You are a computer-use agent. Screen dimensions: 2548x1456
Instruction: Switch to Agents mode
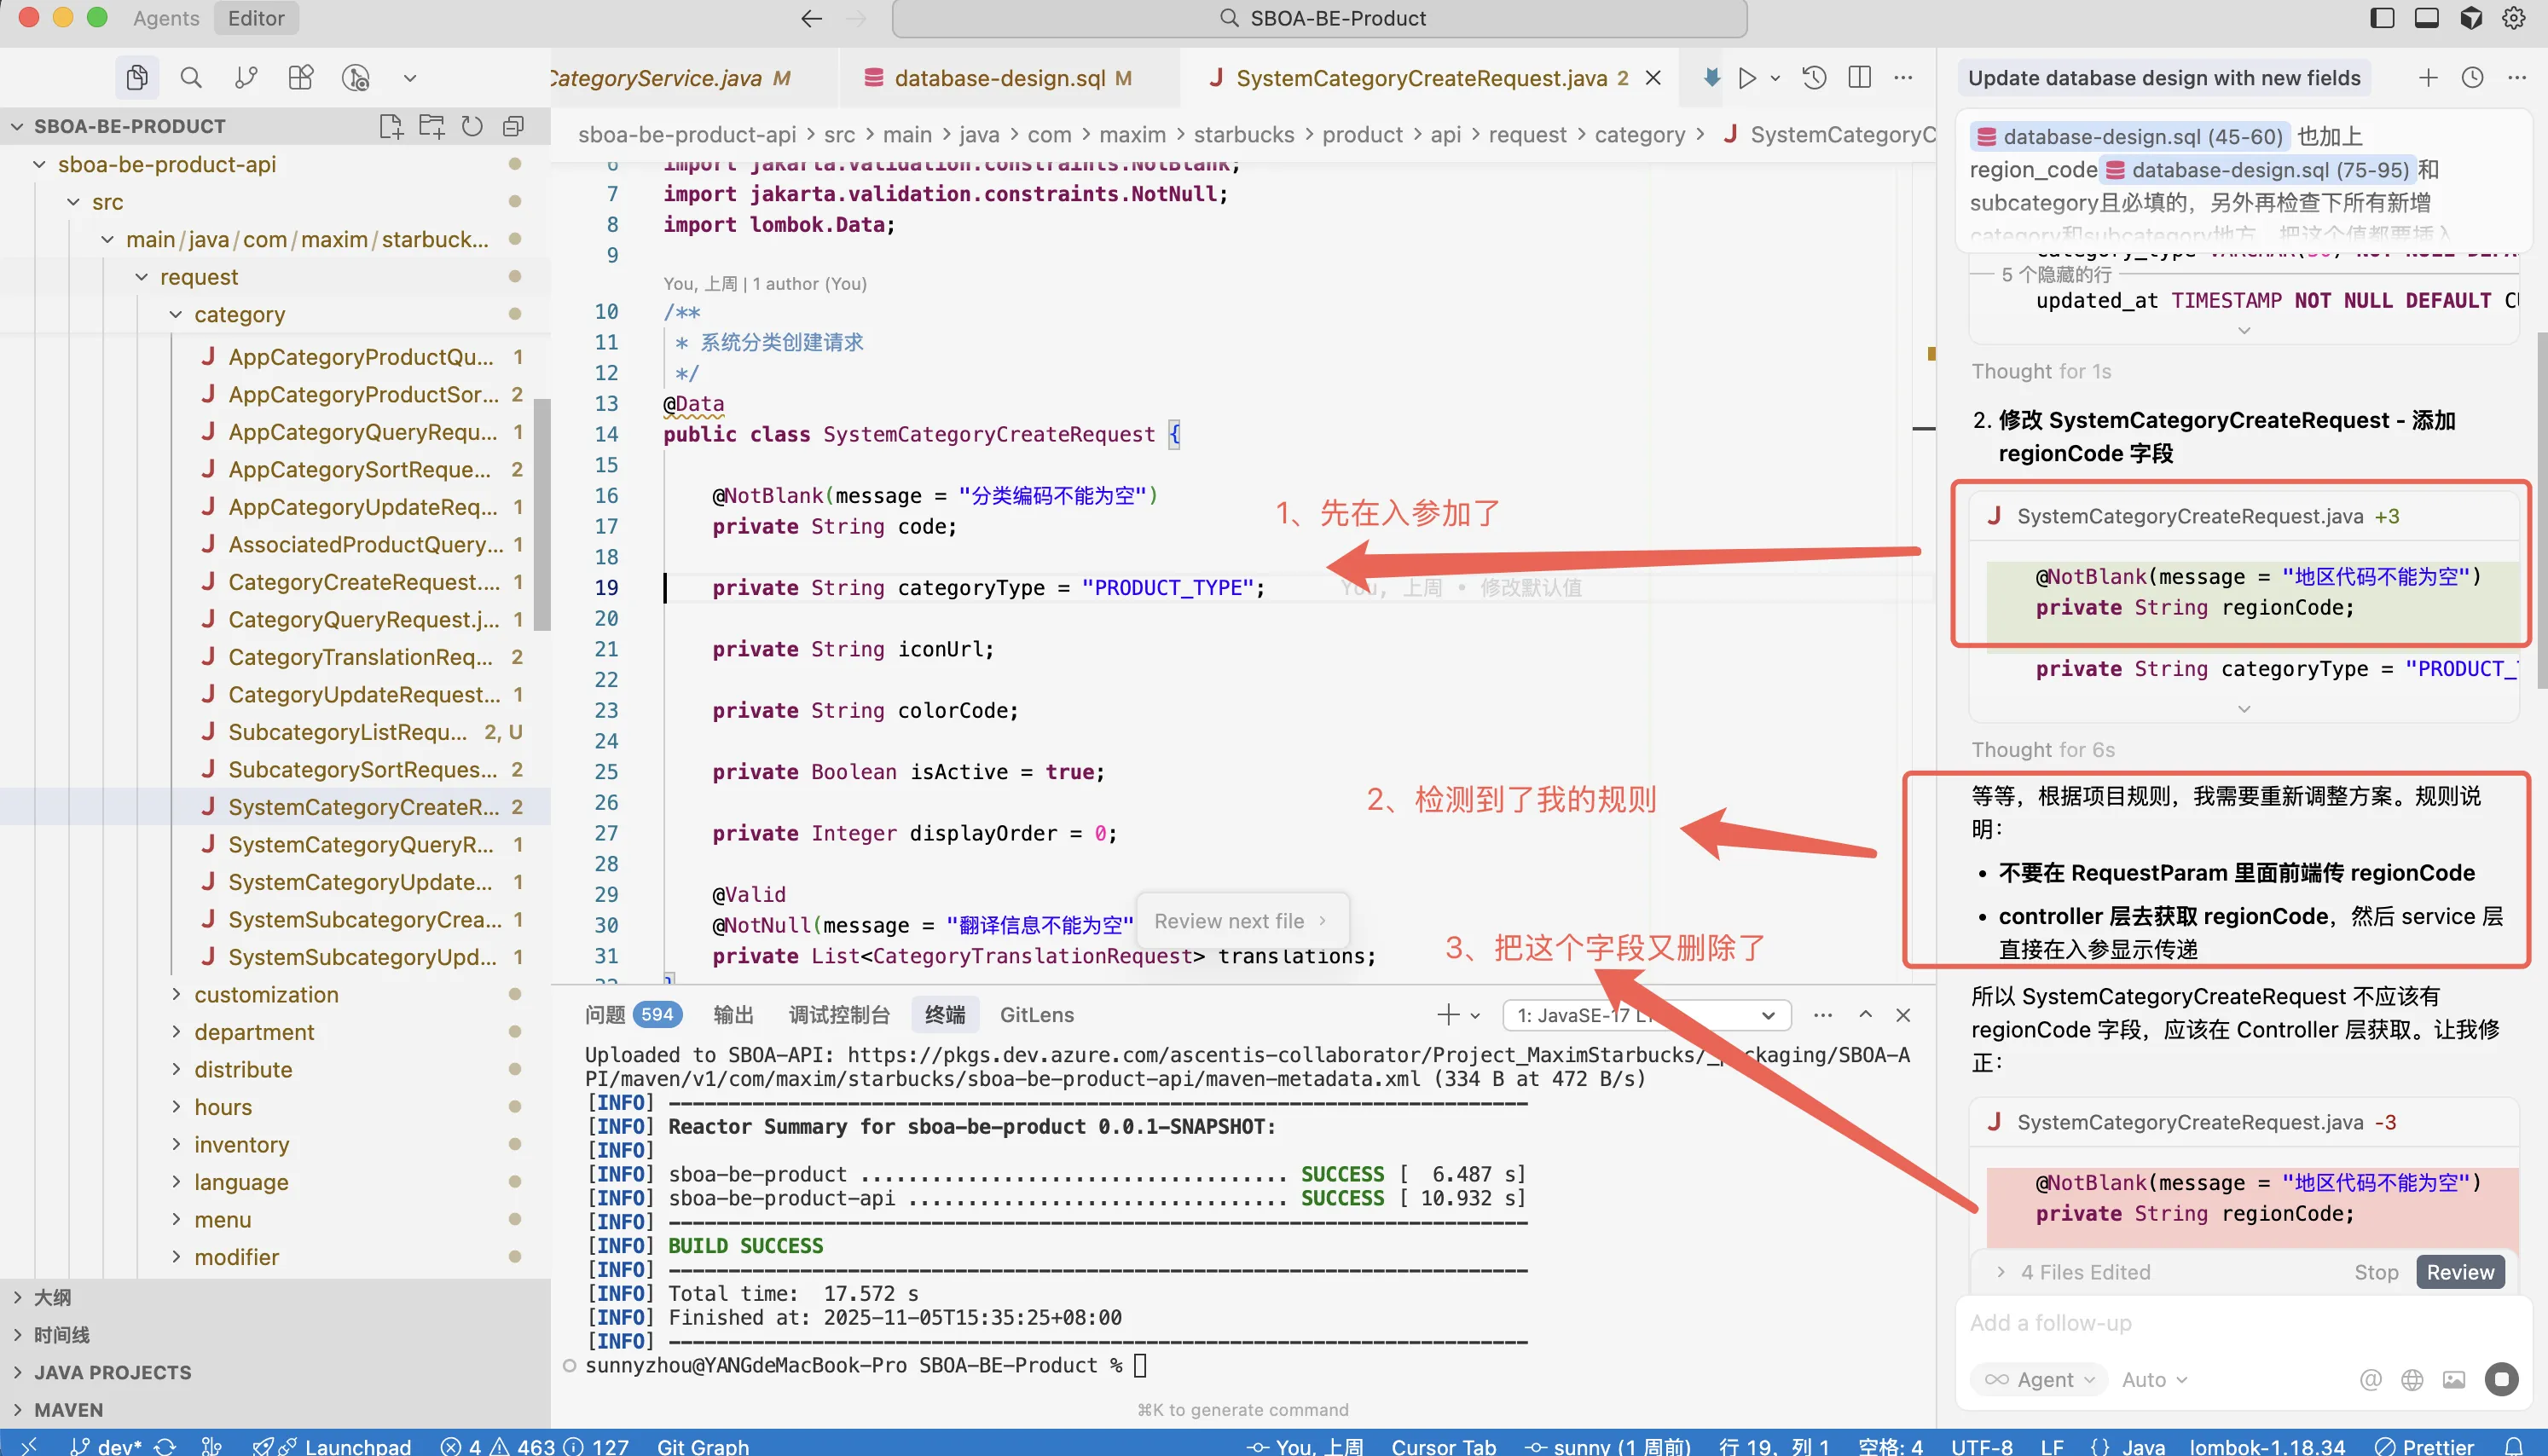pyautogui.click(x=166, y=18)
